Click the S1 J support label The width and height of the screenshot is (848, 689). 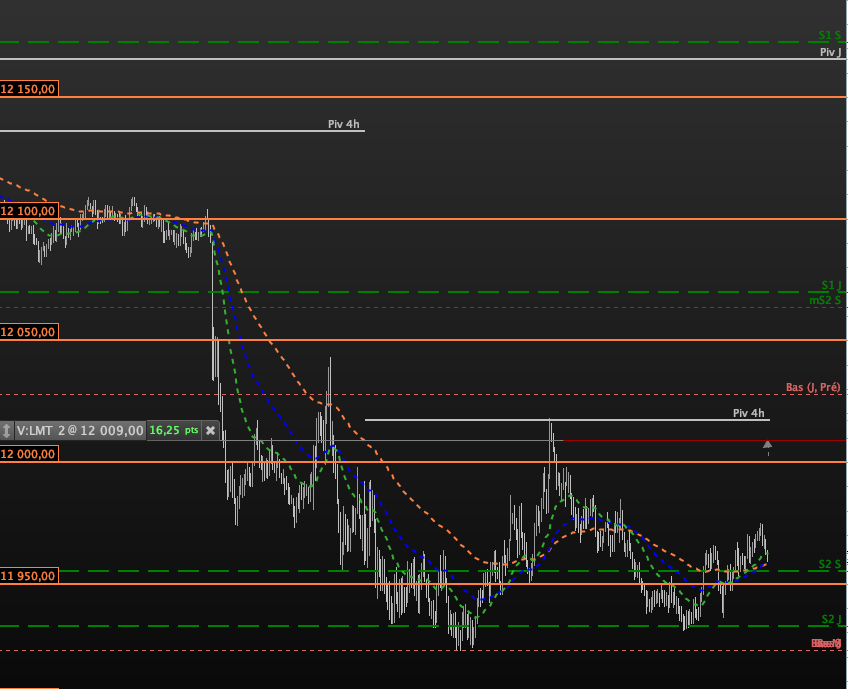(831, 285)
